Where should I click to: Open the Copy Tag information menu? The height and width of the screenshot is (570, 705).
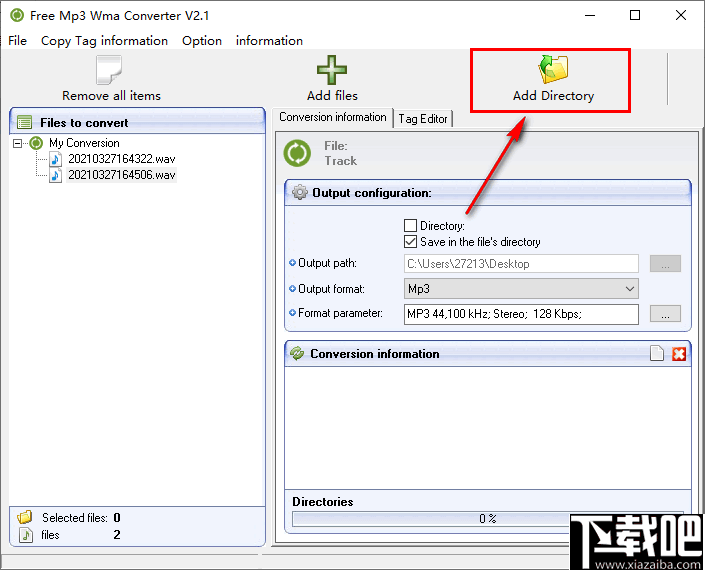coord(104,41)
